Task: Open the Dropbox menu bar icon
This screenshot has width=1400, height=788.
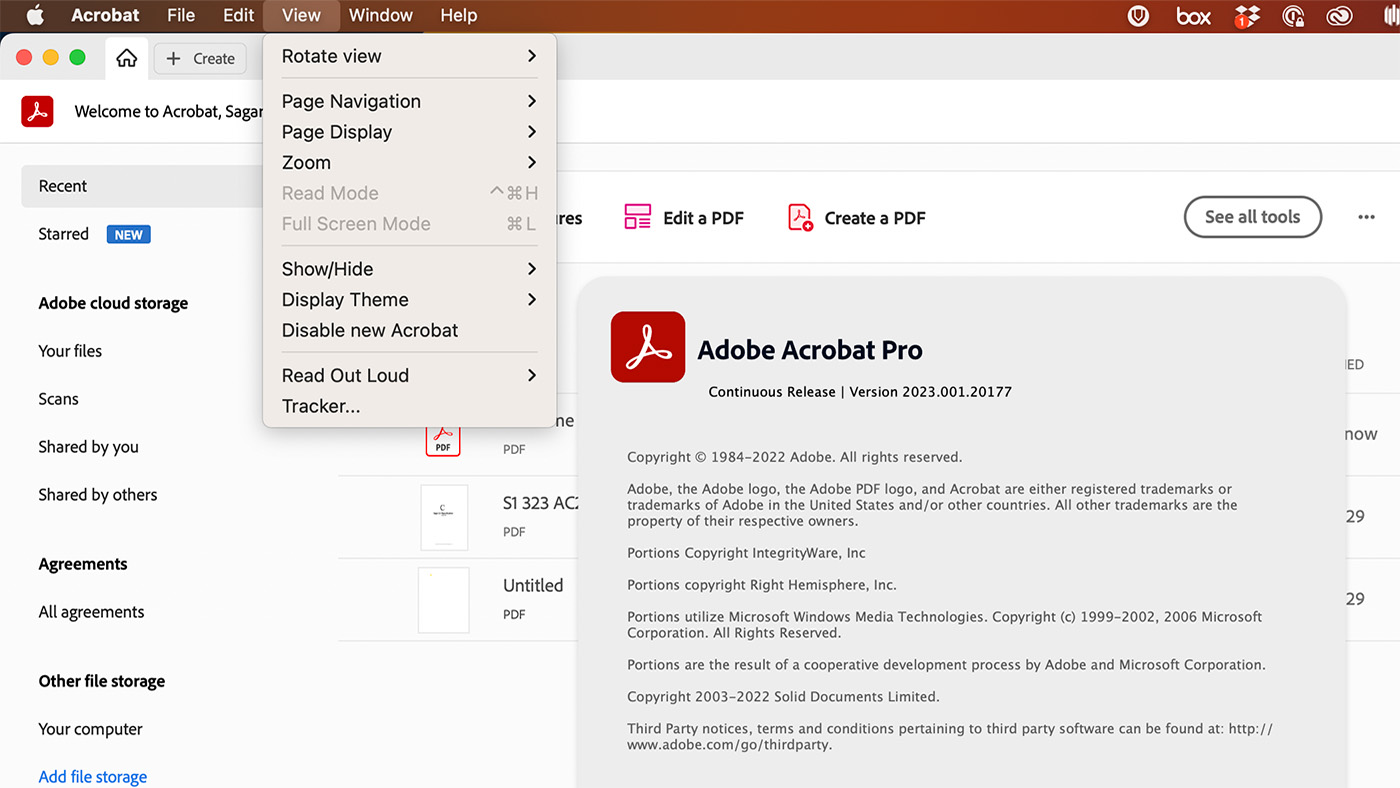Action: (x=1247, y=16)
